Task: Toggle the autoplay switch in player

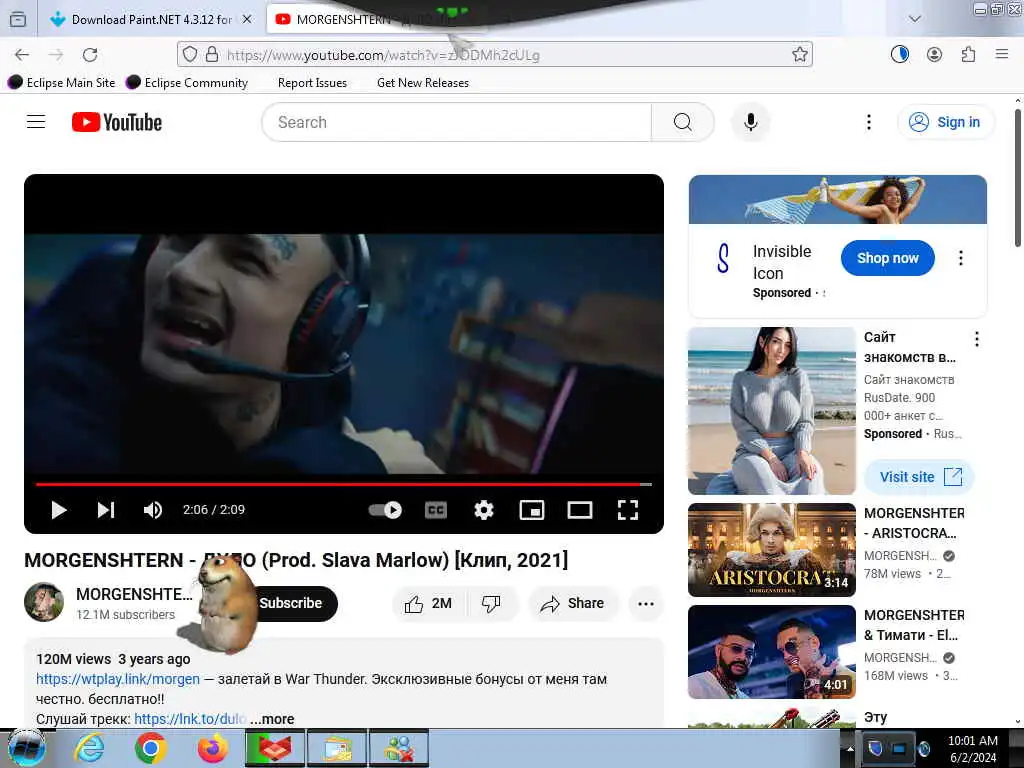Action: click(x=385, y=510)
